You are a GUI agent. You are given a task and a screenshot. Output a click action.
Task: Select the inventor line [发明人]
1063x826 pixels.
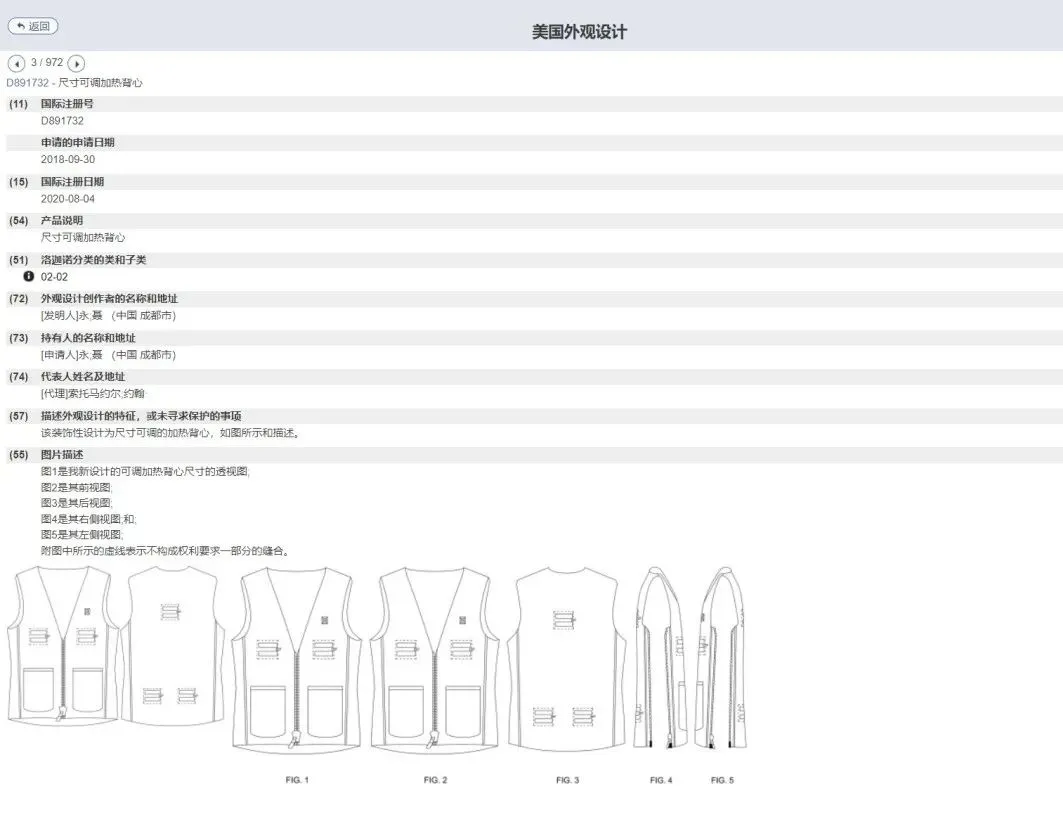108,315
